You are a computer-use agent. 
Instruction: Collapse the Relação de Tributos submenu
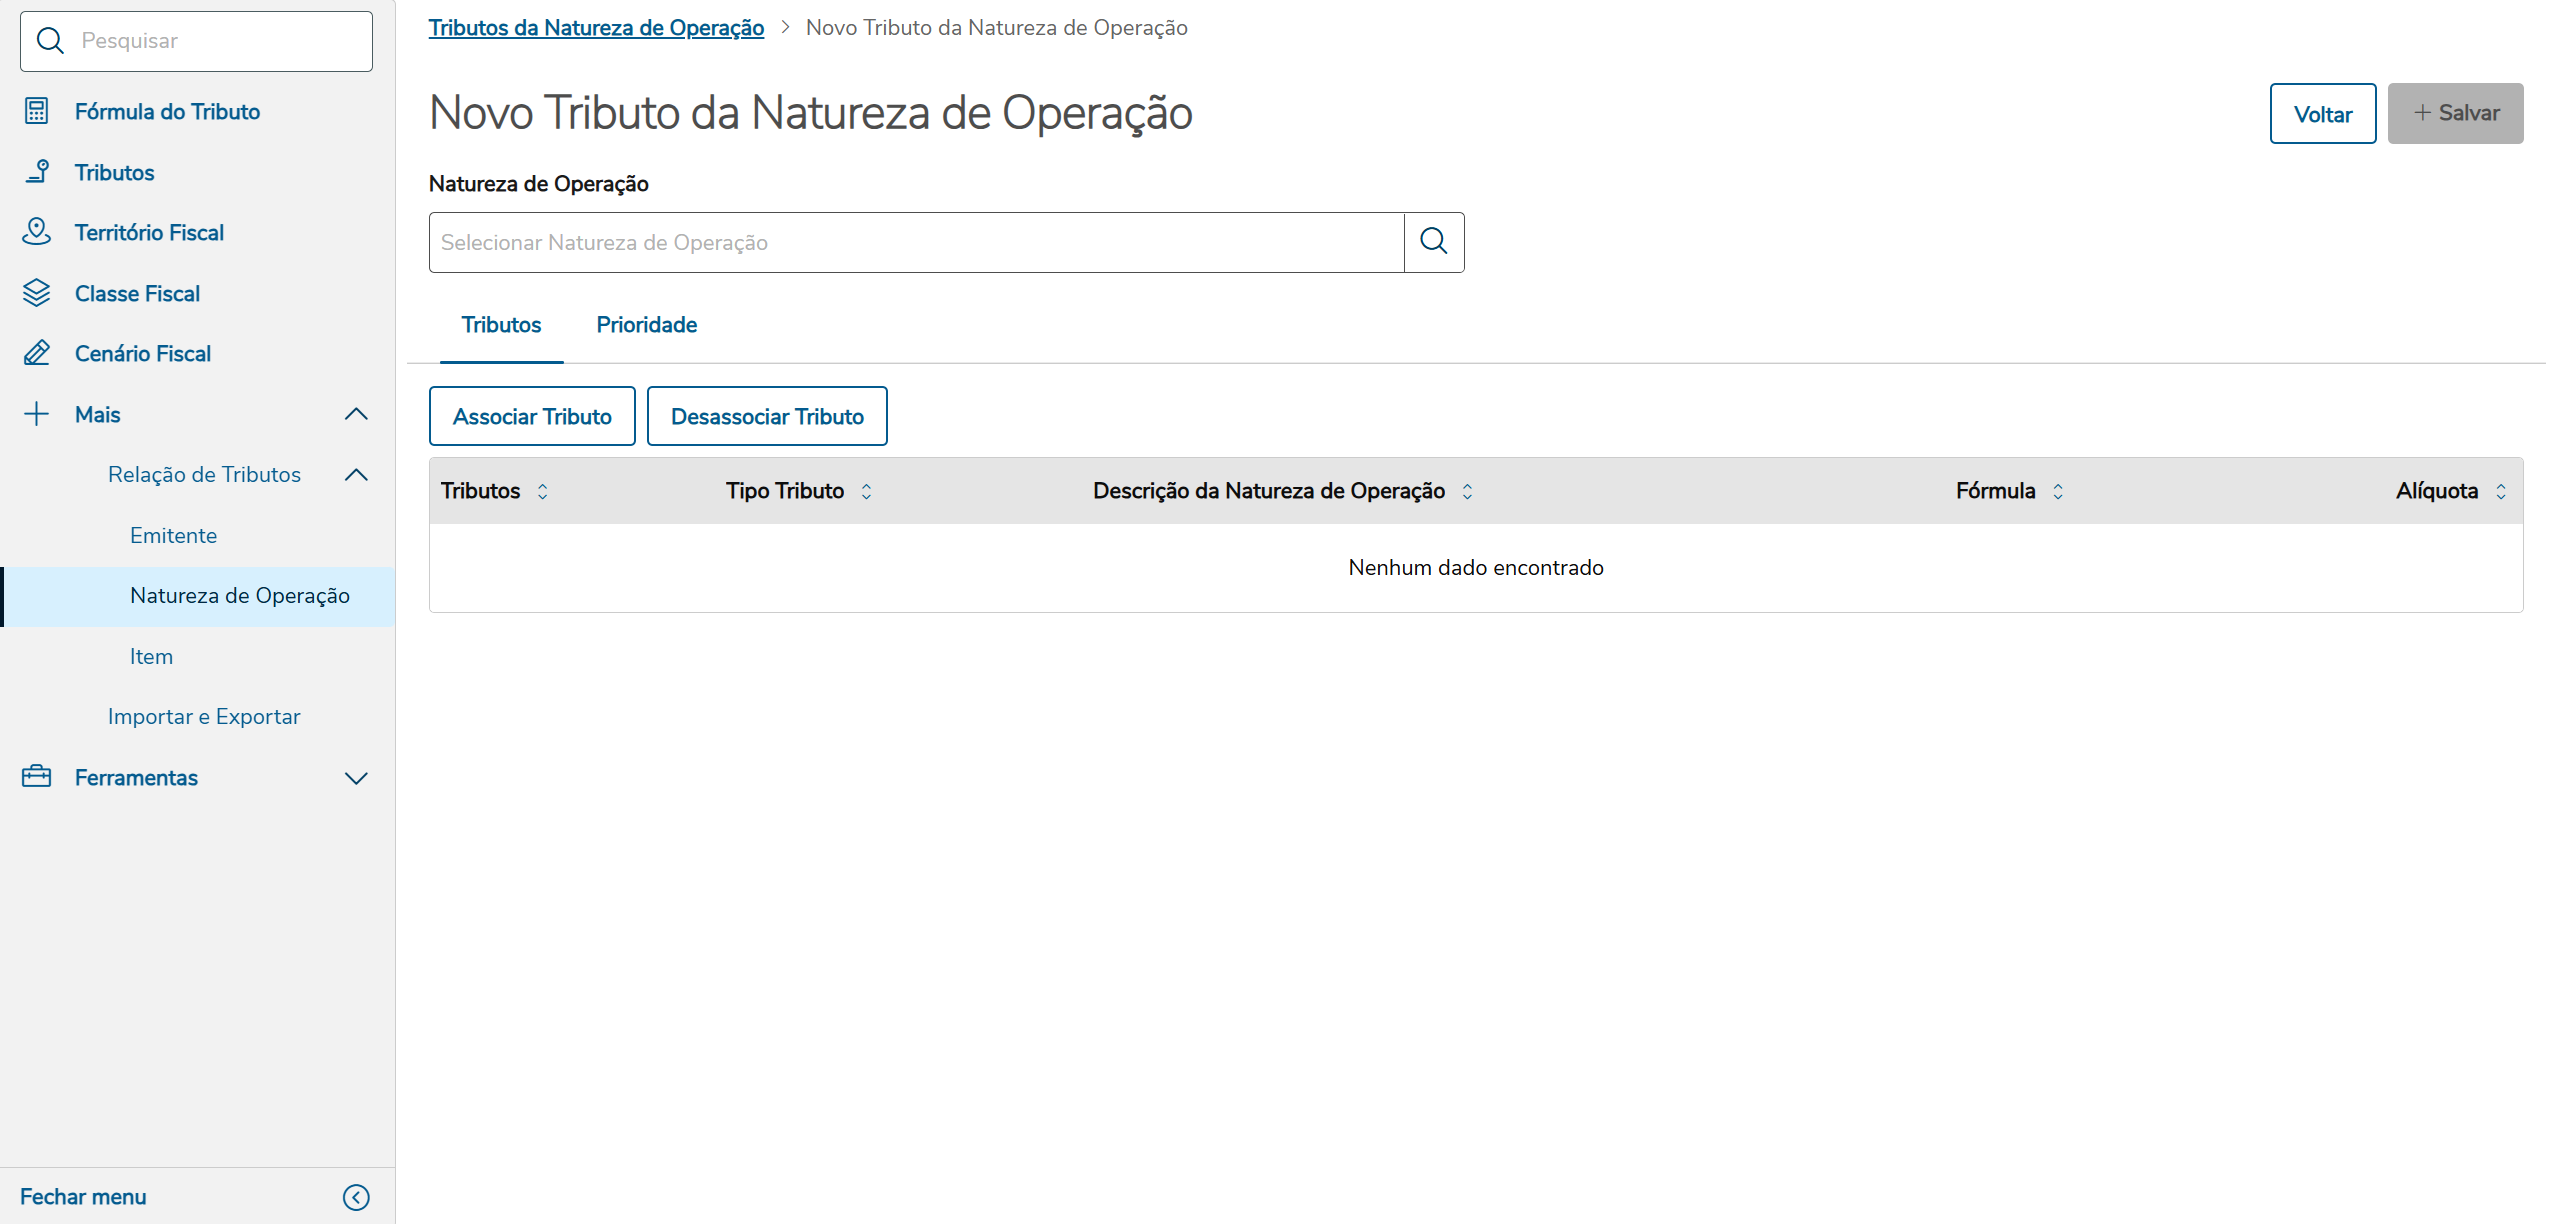click(356, 475)
